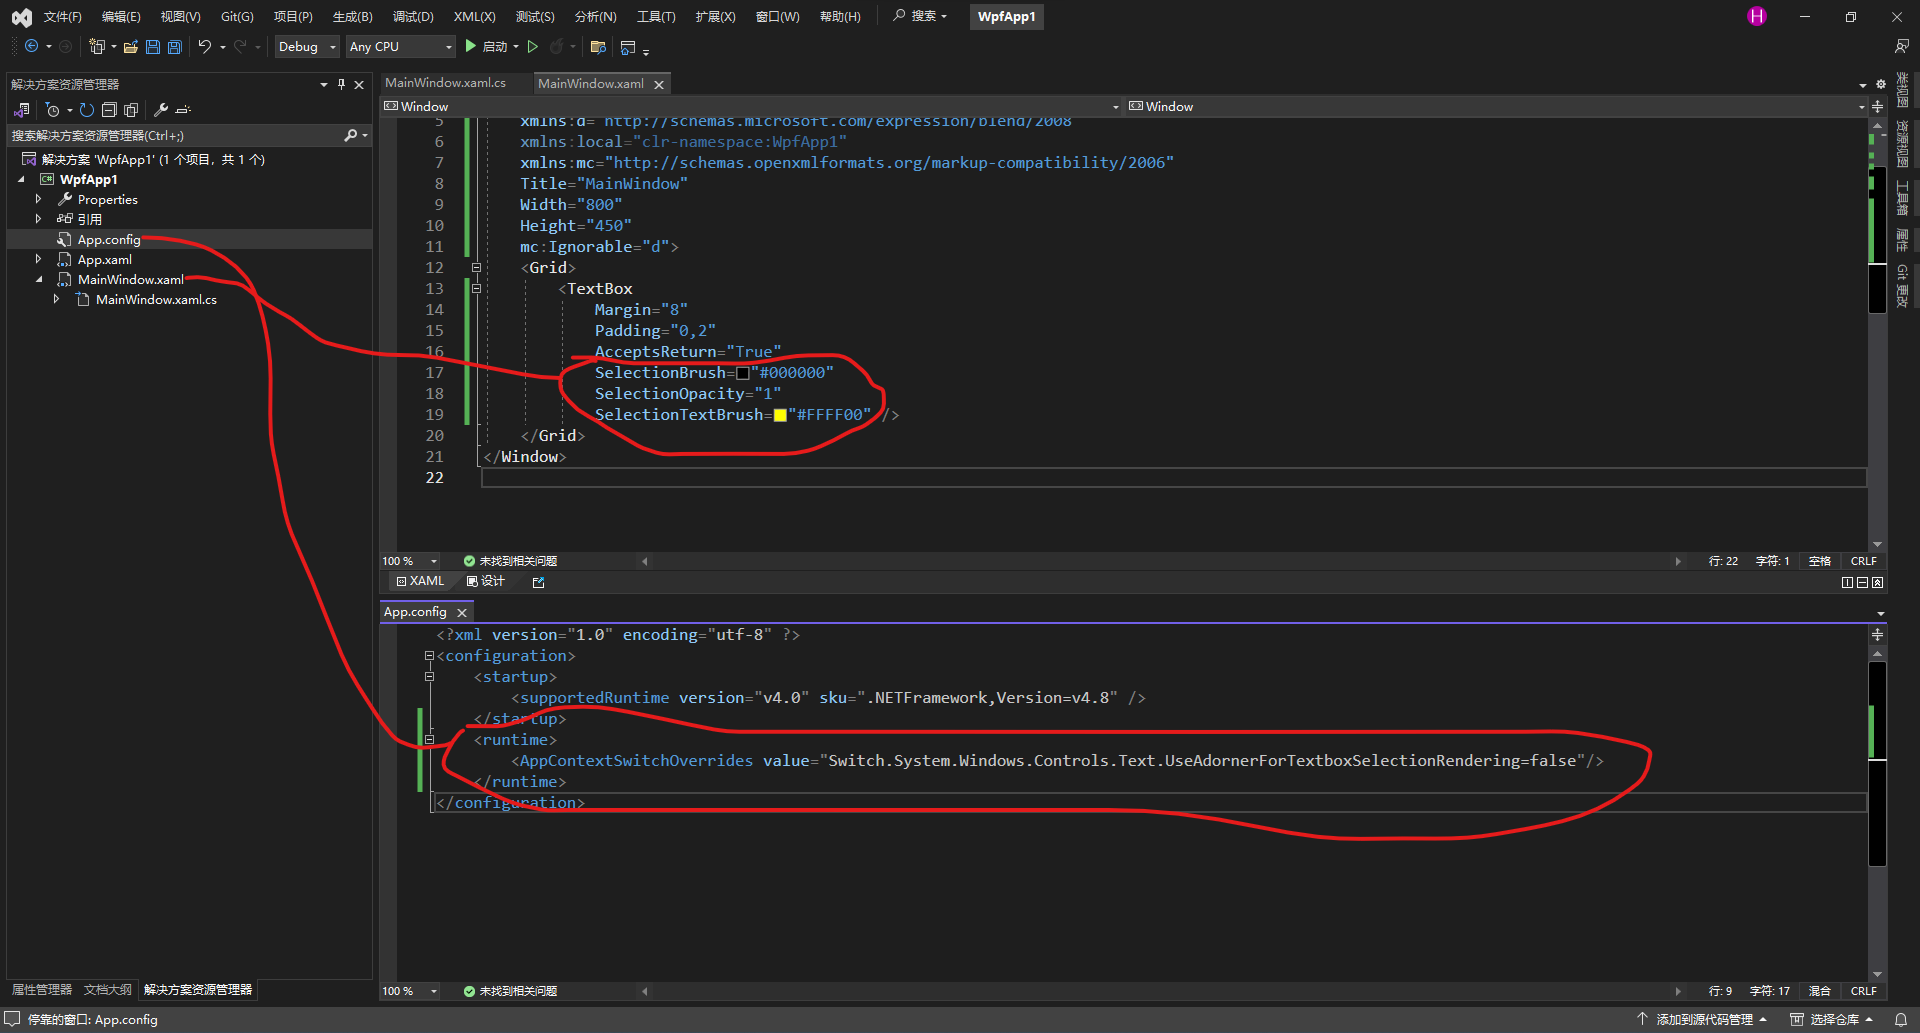Expand the MainWindow.xaml.cs tree node
Image resolution: width=1920 pixels, height=1033 pixels.
tap(56, 299)
